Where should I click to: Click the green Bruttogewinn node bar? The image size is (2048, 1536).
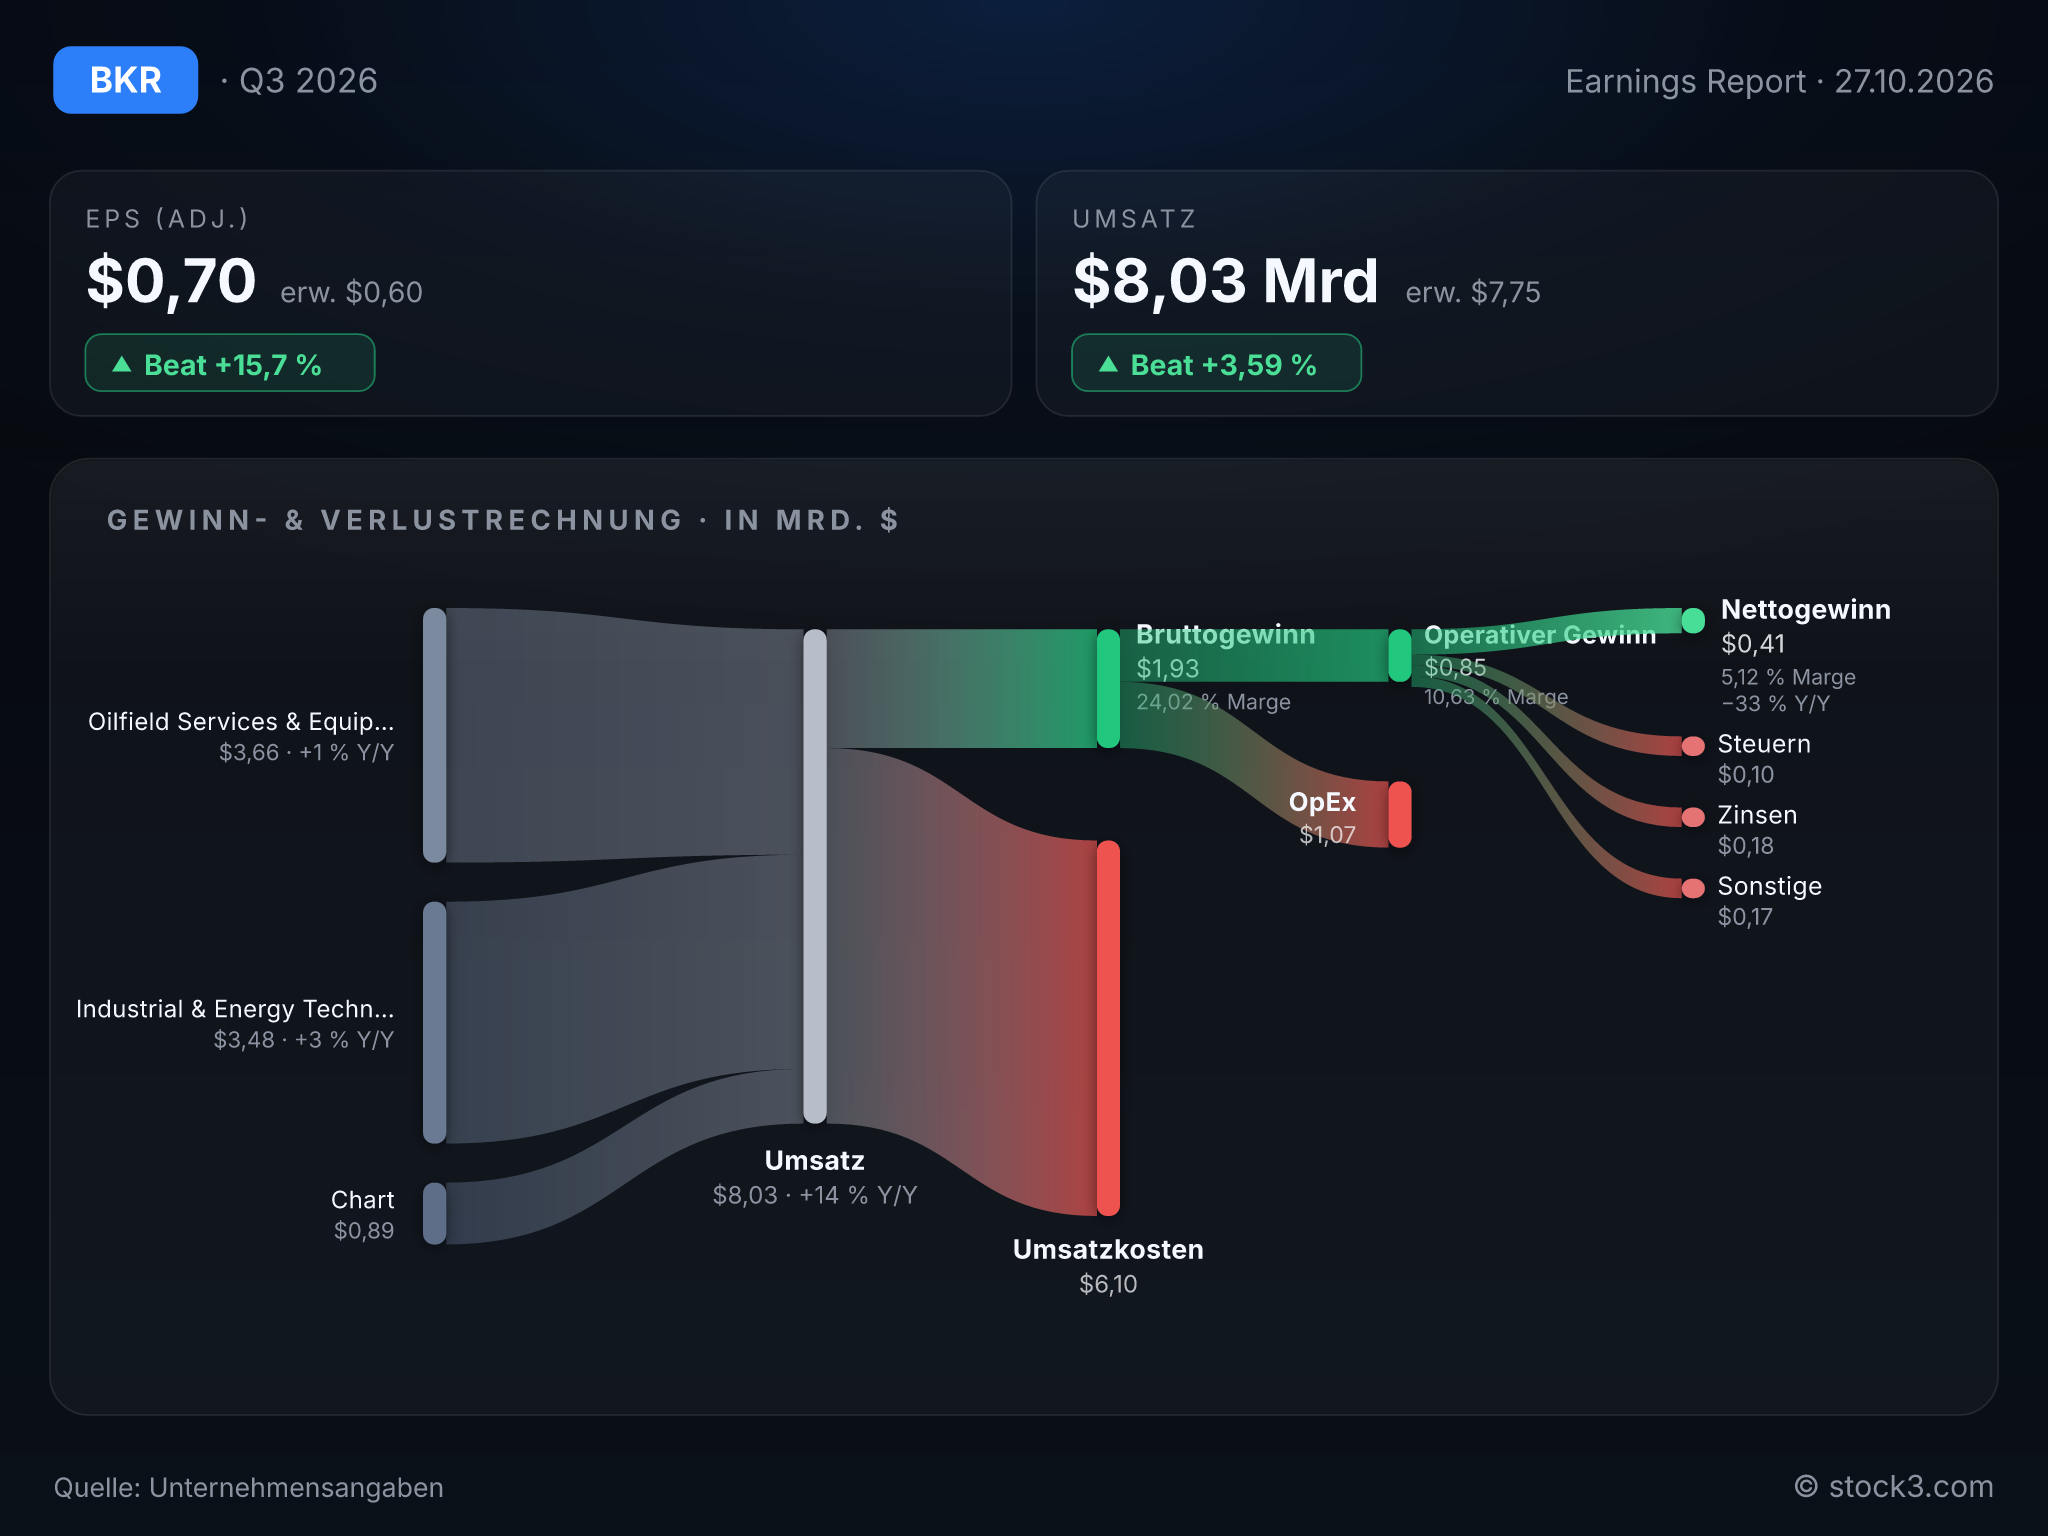tap(1108, 688)
